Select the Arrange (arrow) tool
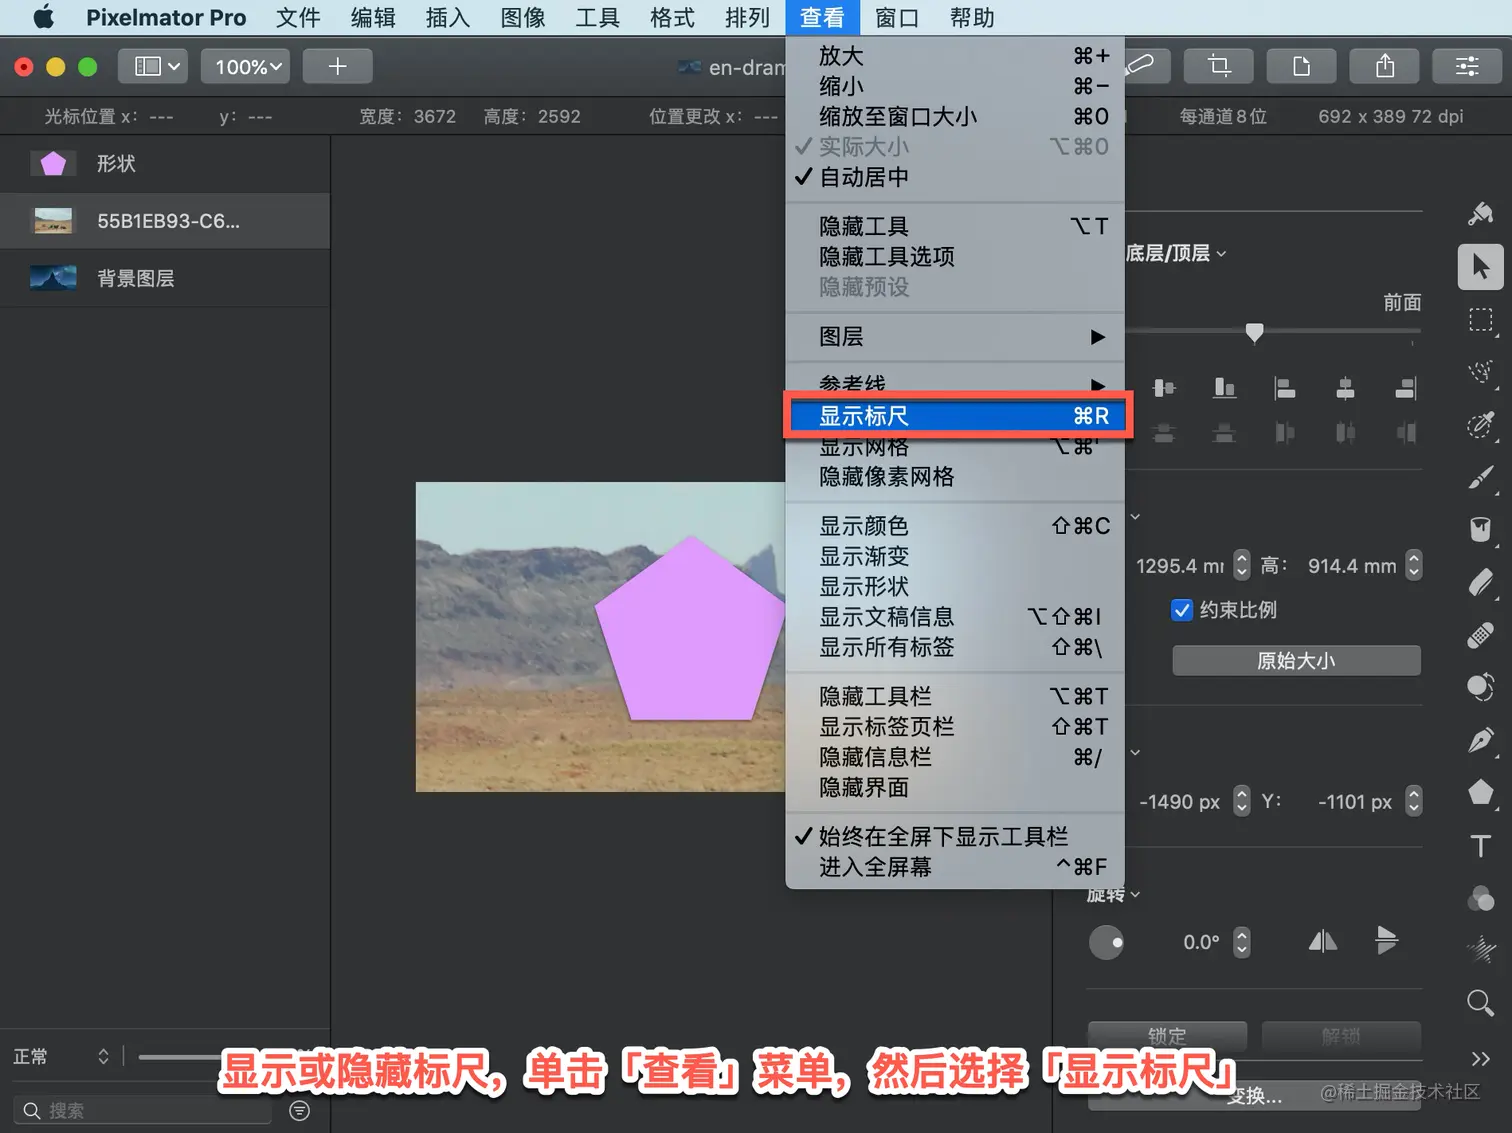The height and width of the screenshot is (1133, 1512). tap(1481, 267)
